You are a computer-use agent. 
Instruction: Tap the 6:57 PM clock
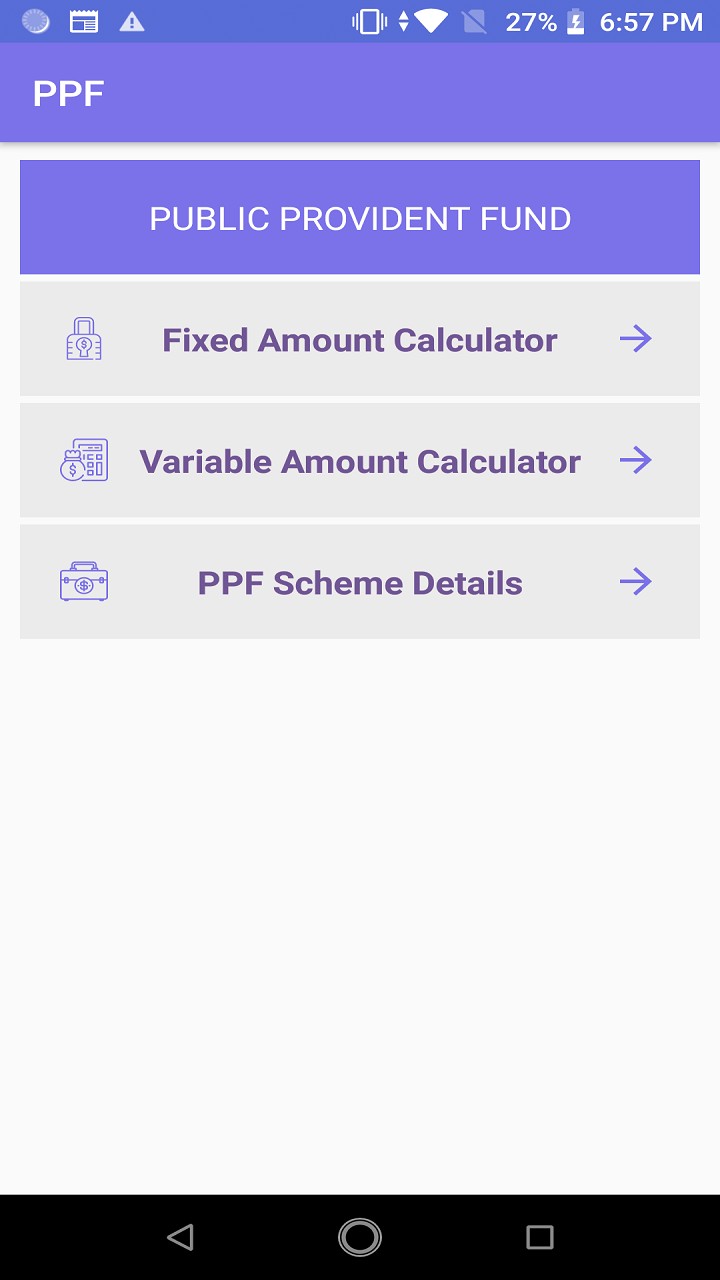(651, 22)
